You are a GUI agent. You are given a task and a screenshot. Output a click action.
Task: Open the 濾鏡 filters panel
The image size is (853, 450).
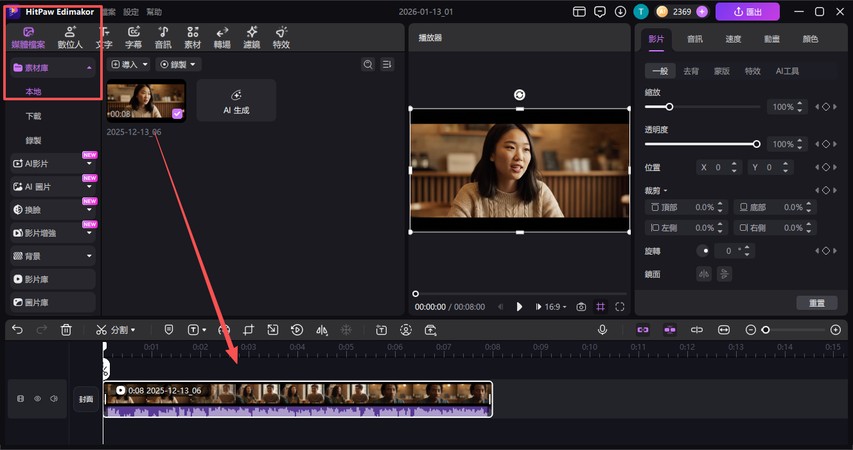pyautogui.click(x=251, y=38)
